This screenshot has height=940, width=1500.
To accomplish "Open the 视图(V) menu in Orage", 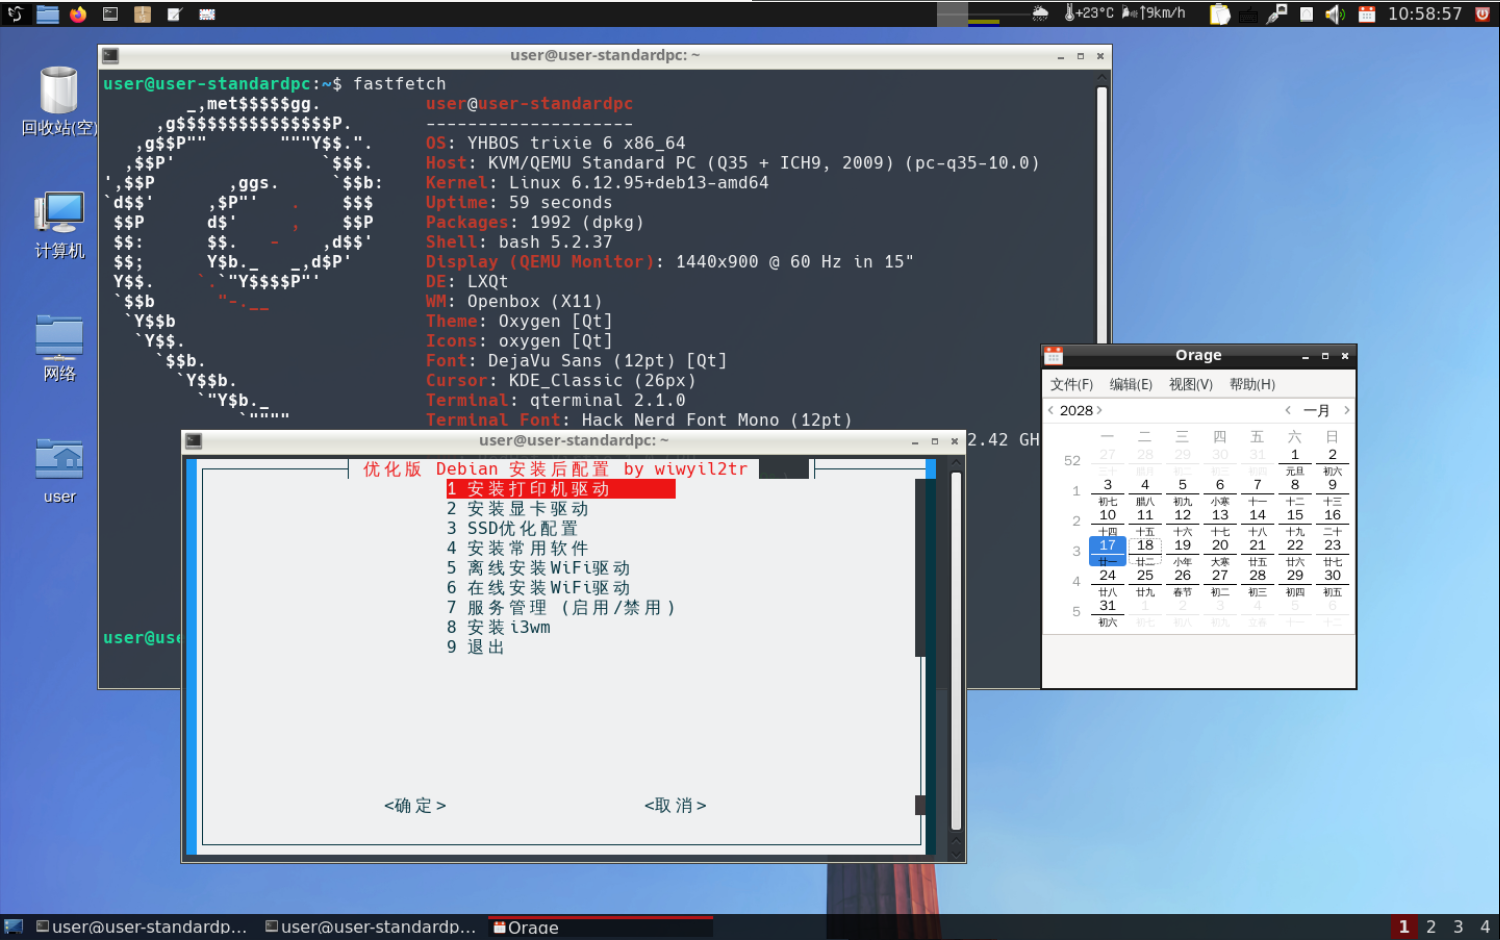I will point(1191,384).
